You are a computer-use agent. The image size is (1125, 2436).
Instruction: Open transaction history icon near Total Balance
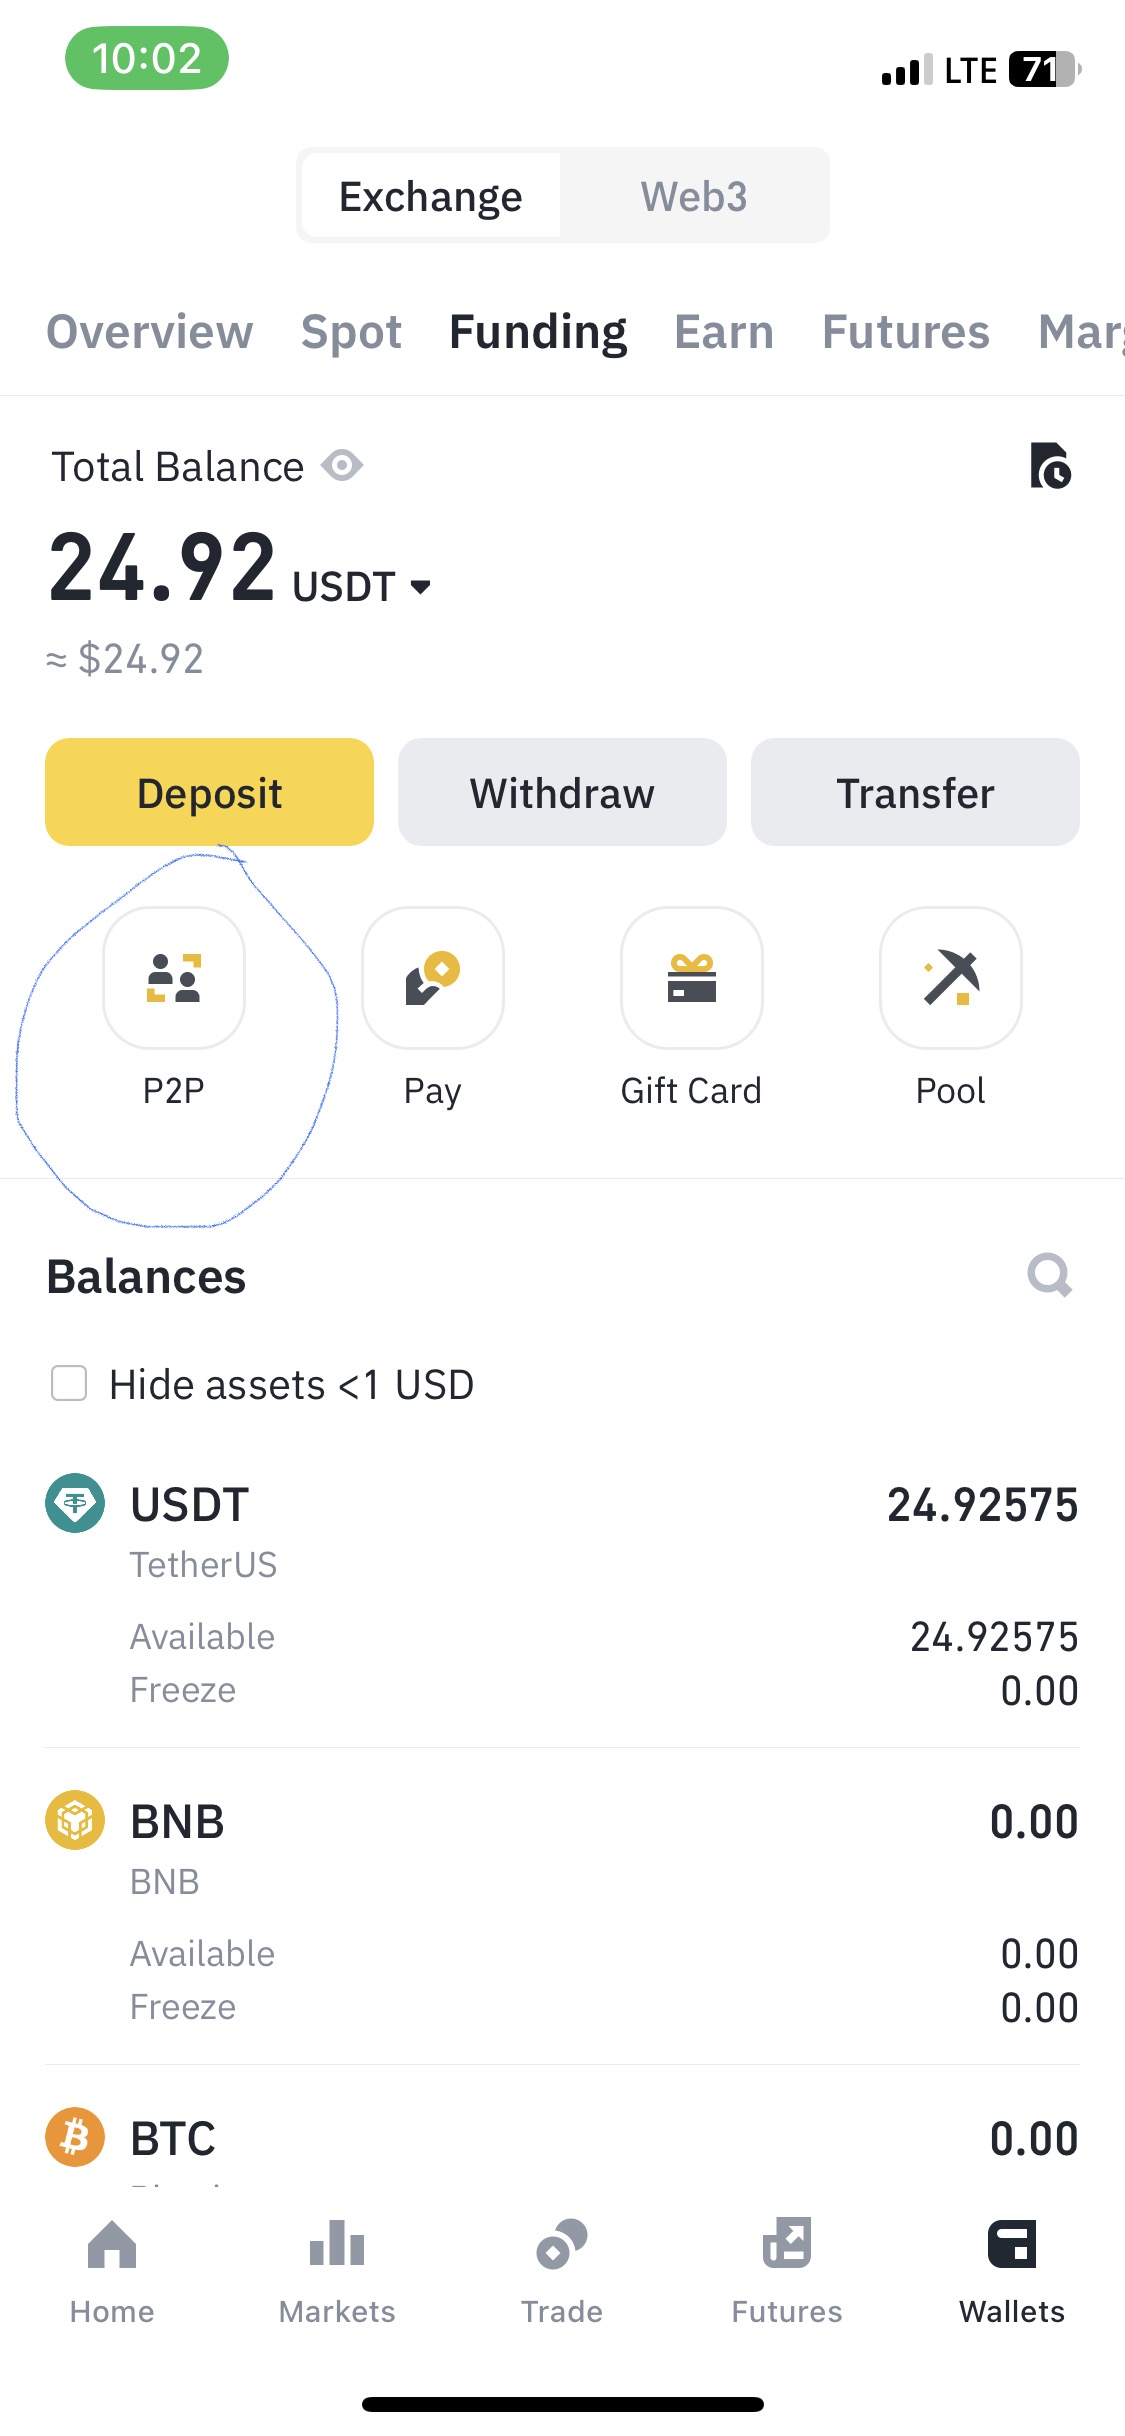point(1050,466)
